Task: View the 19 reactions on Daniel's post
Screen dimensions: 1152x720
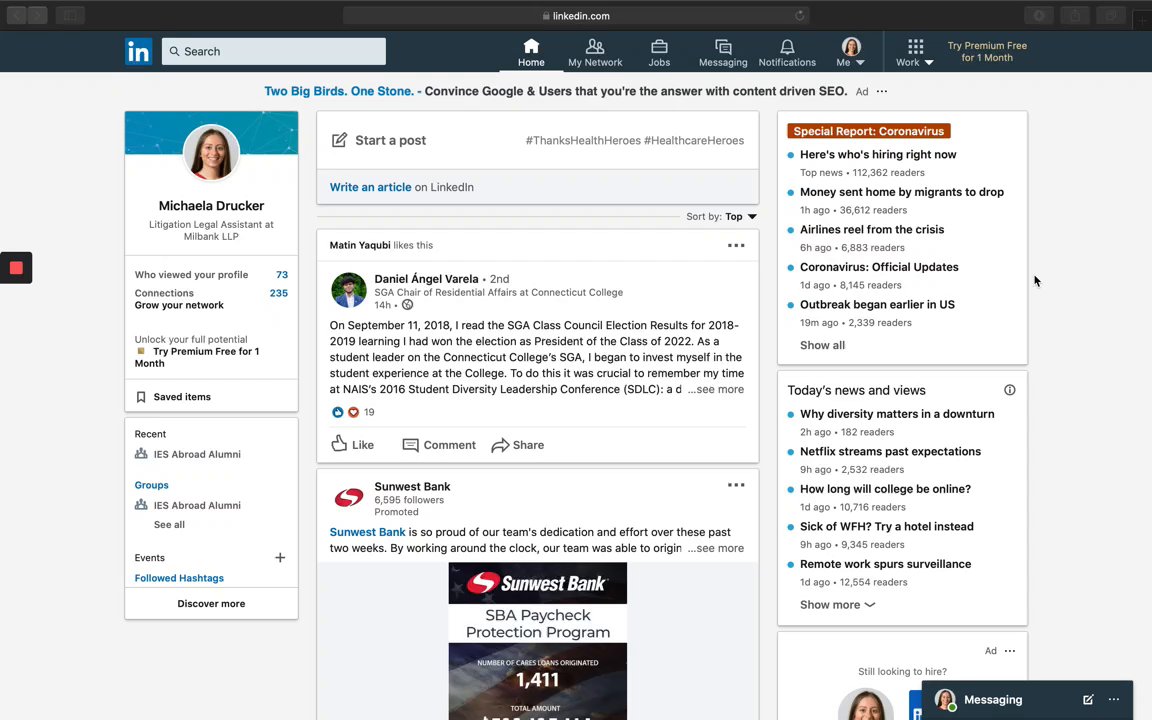Action: click(x=353, y=412)
